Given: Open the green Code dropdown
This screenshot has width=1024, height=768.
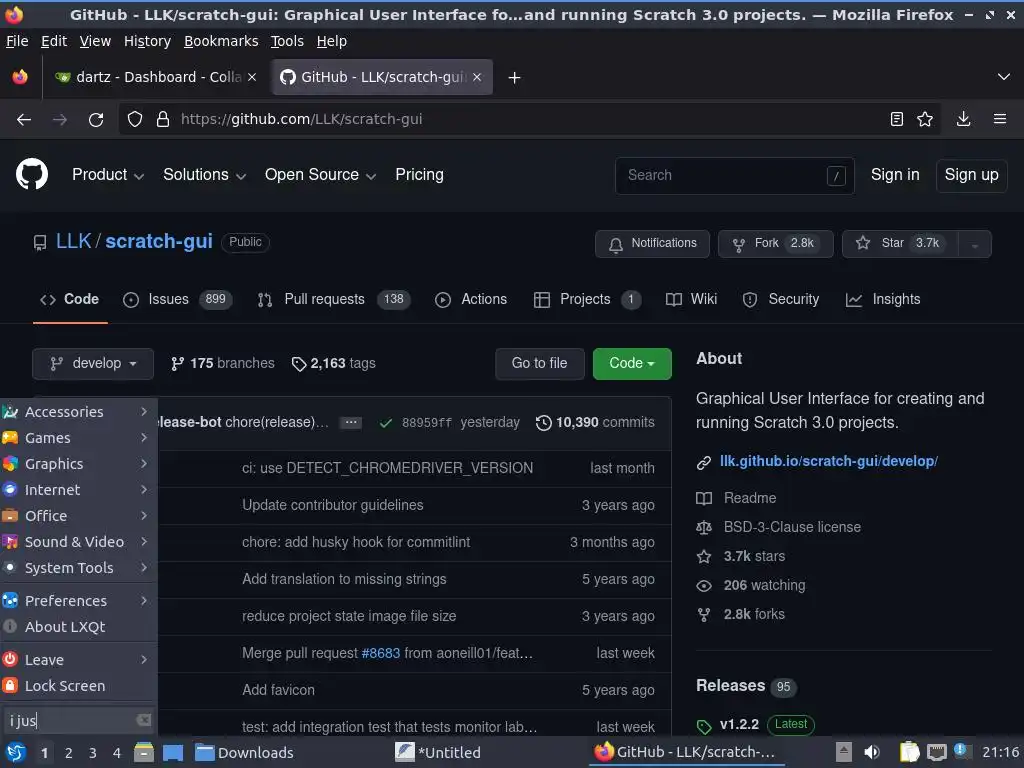Looking at the screenshot, I should point(632,364).
